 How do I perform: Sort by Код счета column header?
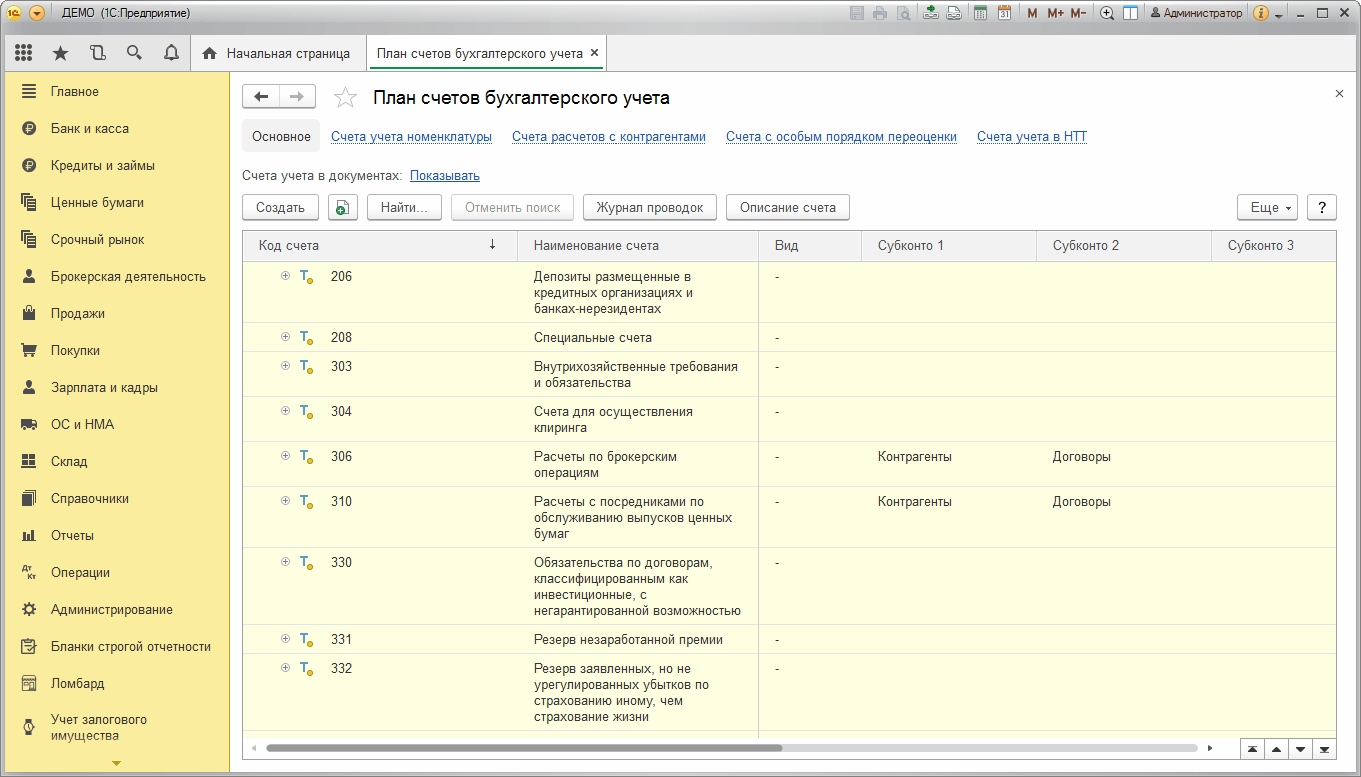[379, 245]
